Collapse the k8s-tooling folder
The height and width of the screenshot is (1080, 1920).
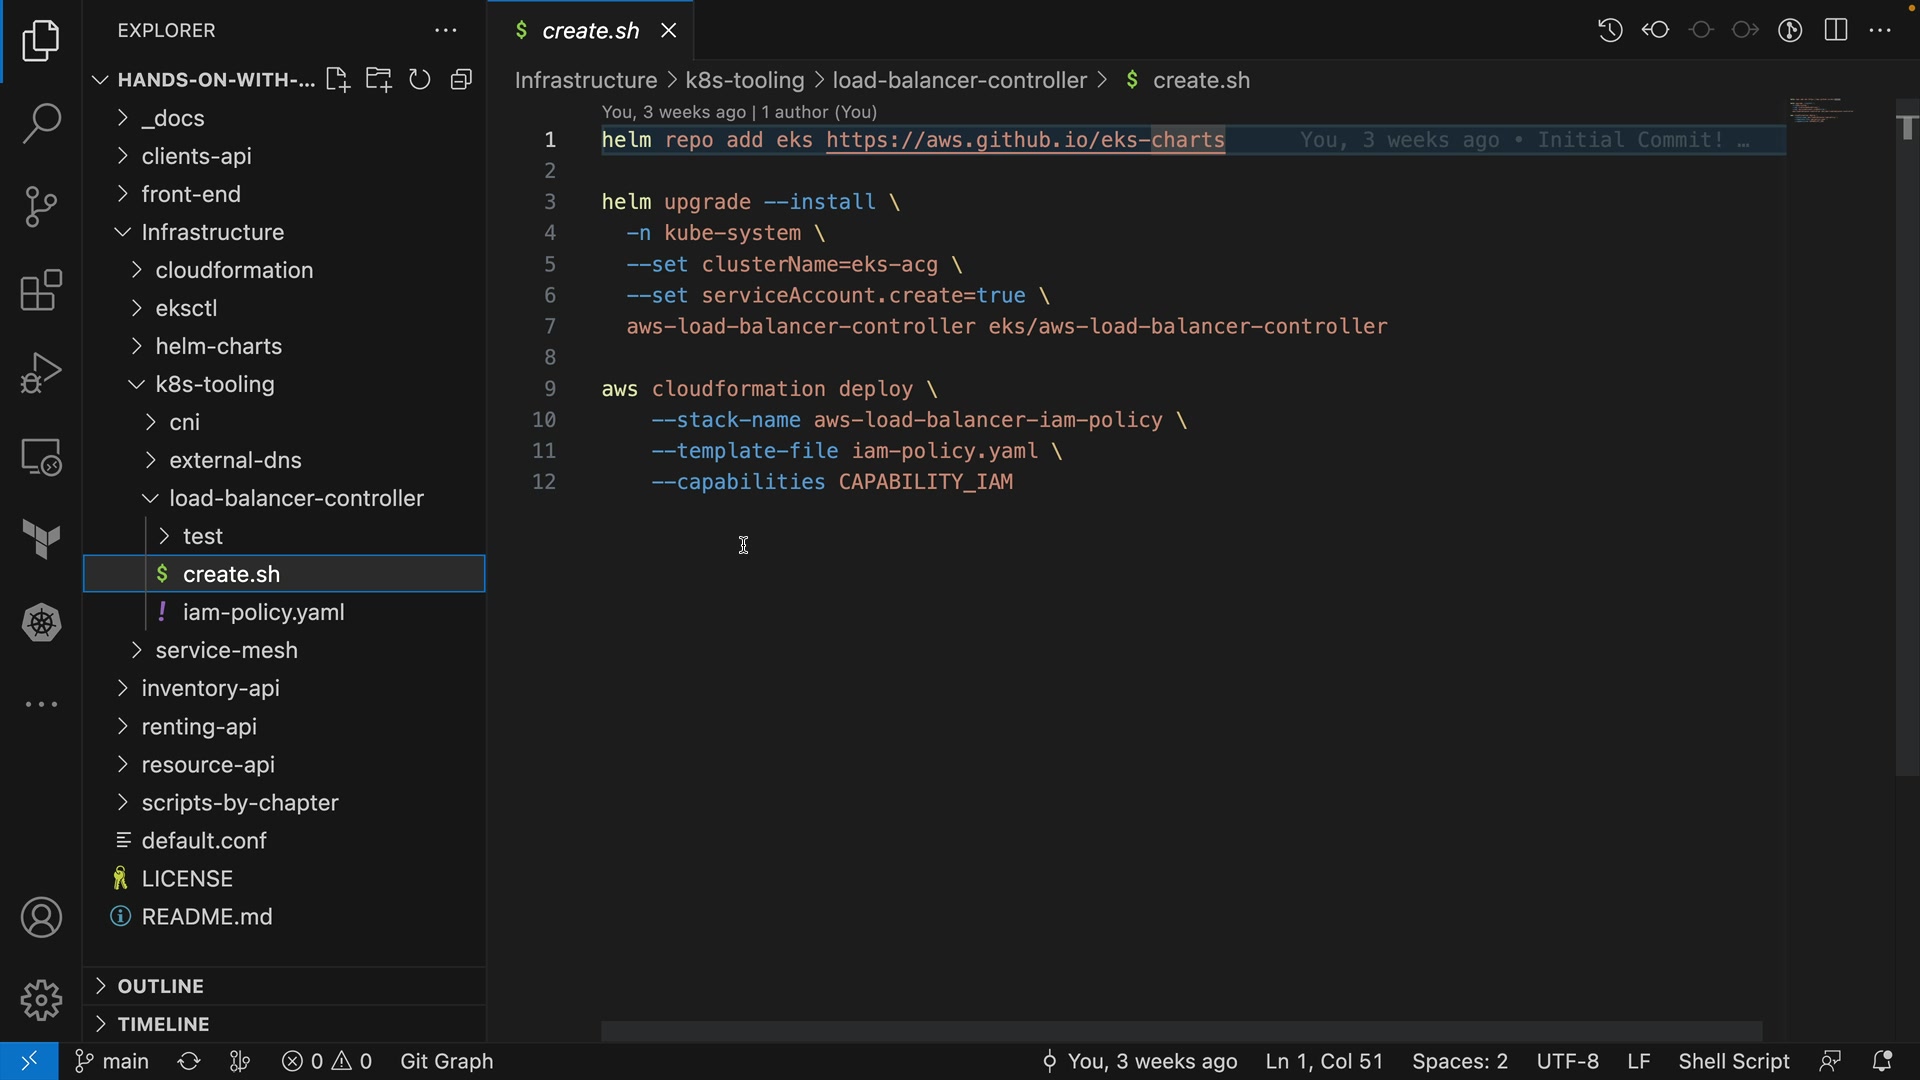coord(214,384)
